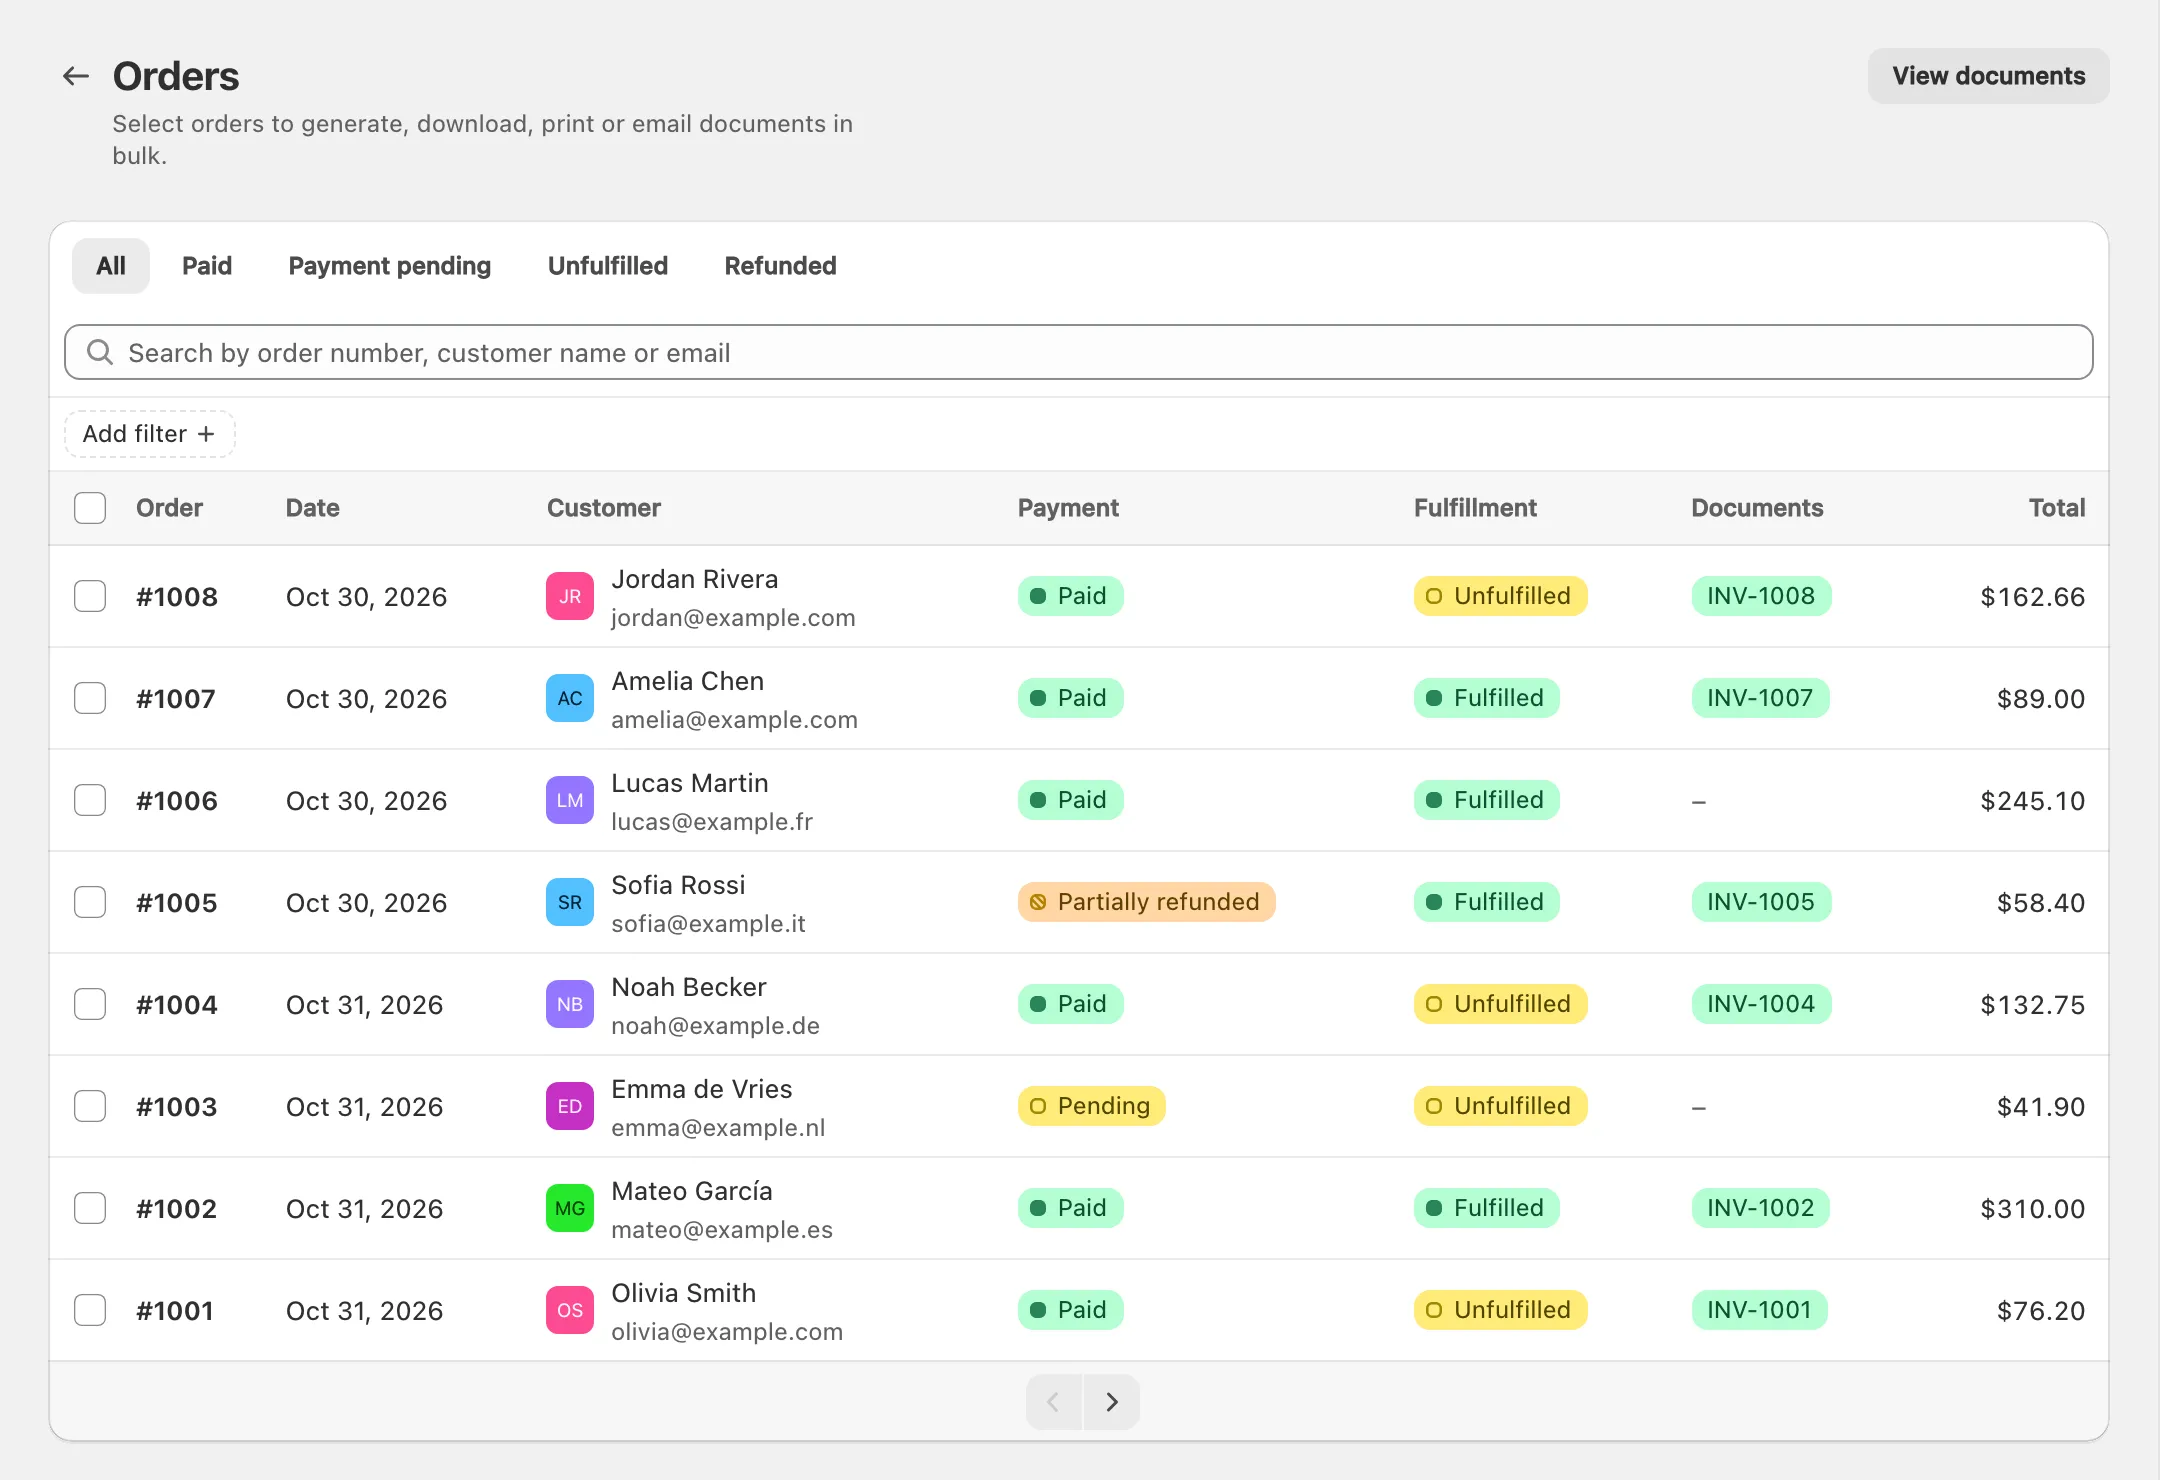
Task: Click Amelia Chen's AC avatar
Action: point(570,699)
